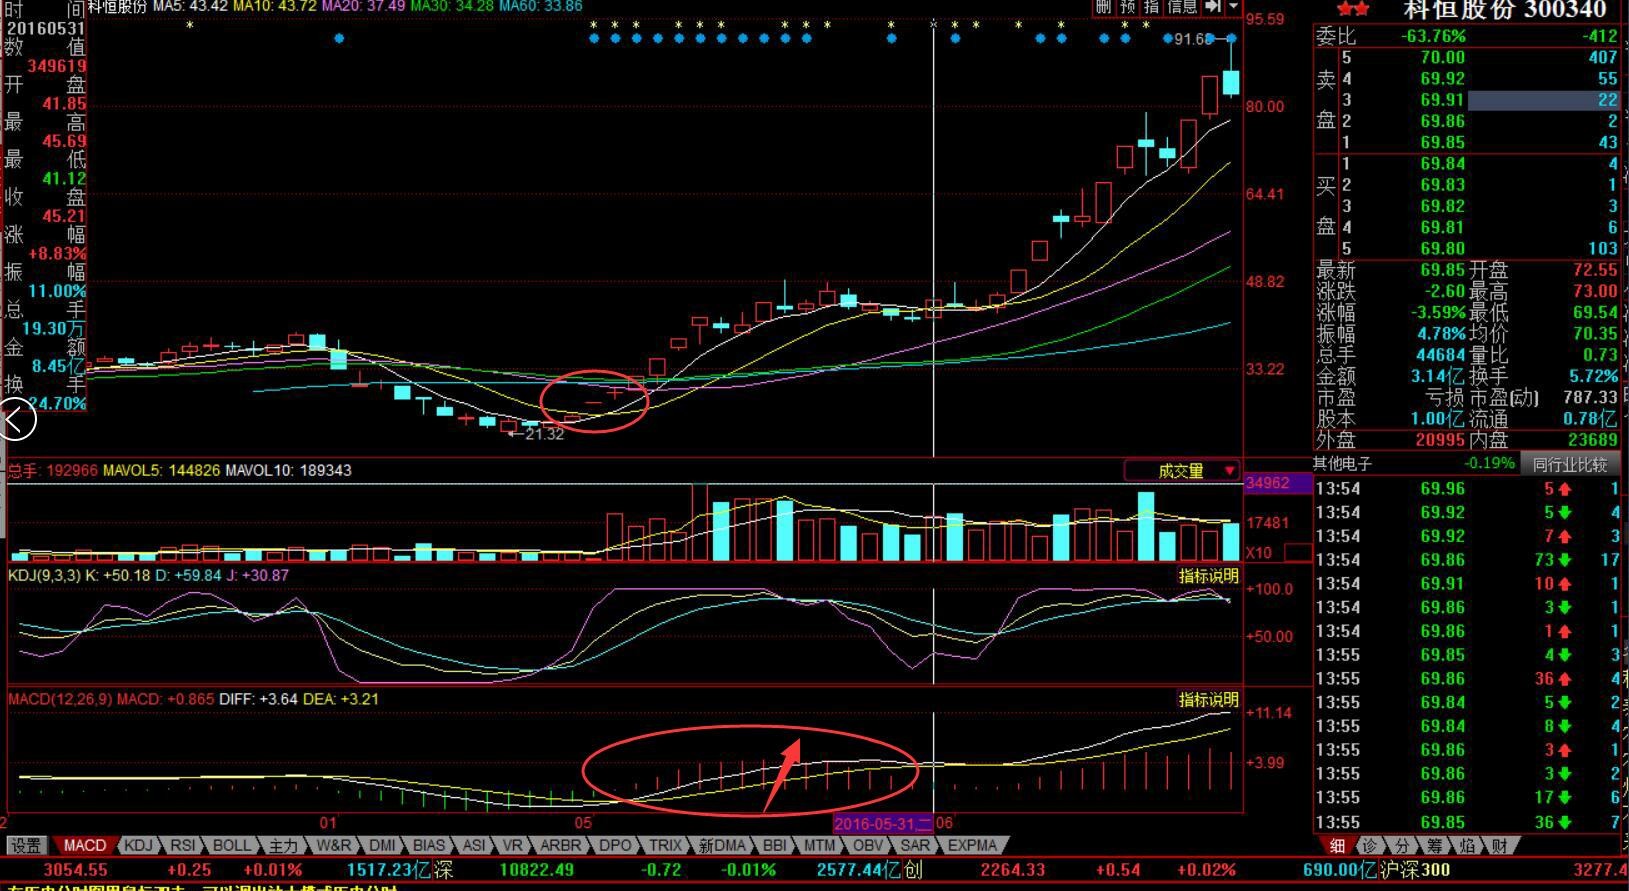Screen dimensions: 1629x891
Task: Click the X10 volume scale label
Action: 1259,552
